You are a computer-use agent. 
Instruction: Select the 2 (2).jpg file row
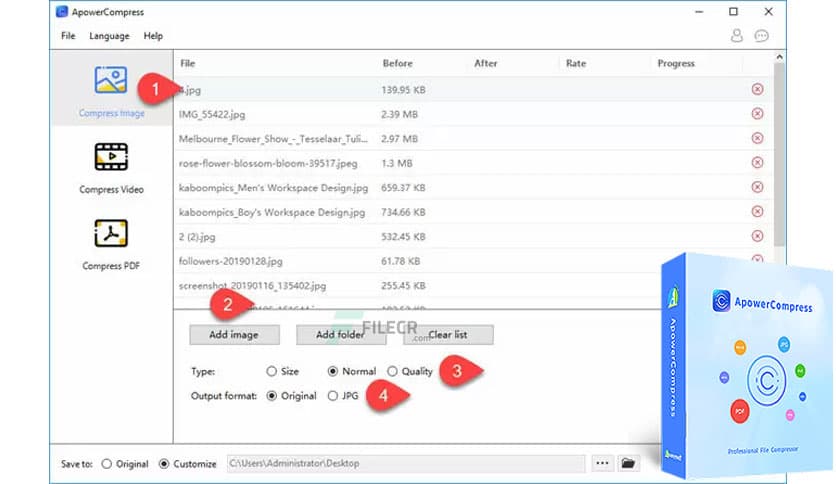coord(473,237)
